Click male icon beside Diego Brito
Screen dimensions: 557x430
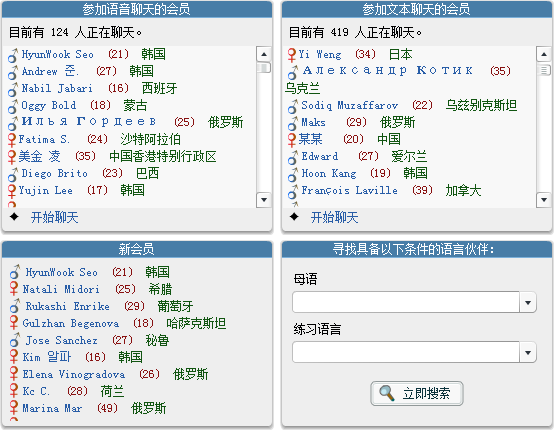click(x=13, y=174)
